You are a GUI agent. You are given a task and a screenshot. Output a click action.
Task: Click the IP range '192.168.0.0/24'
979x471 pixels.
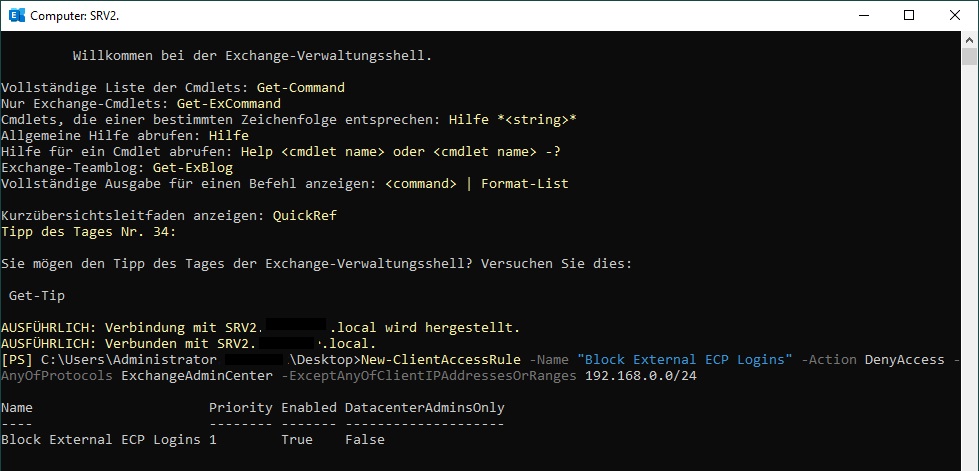point(641,375)
